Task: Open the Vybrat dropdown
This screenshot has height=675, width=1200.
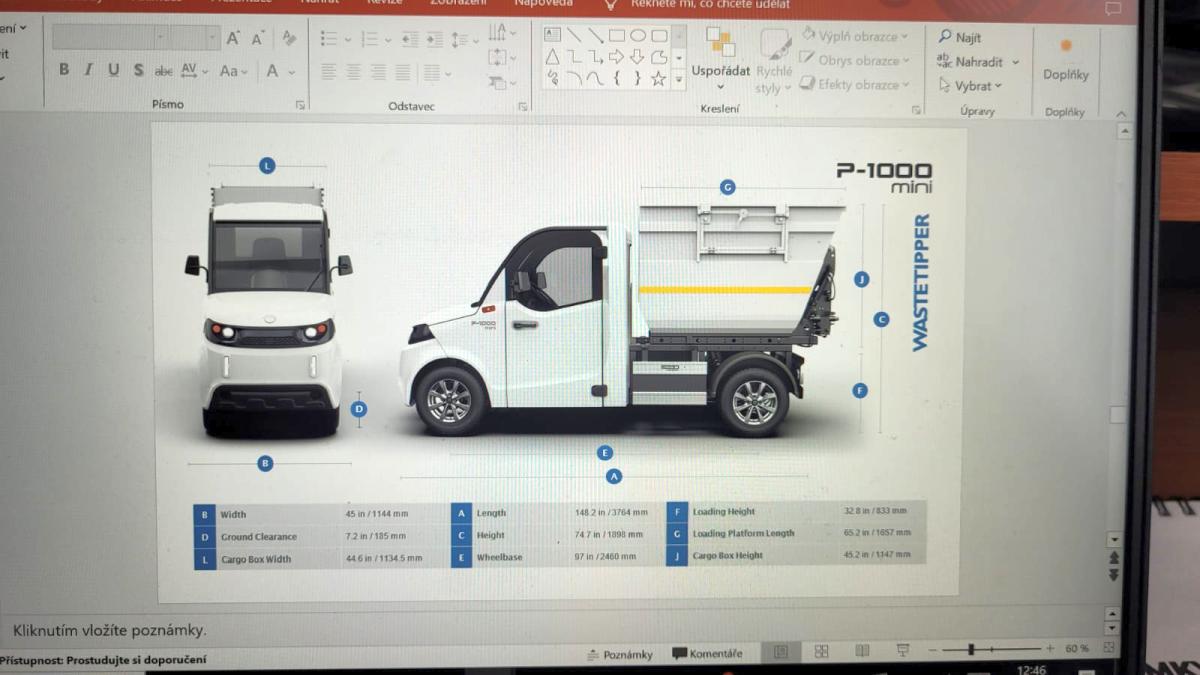Action: 998,86
